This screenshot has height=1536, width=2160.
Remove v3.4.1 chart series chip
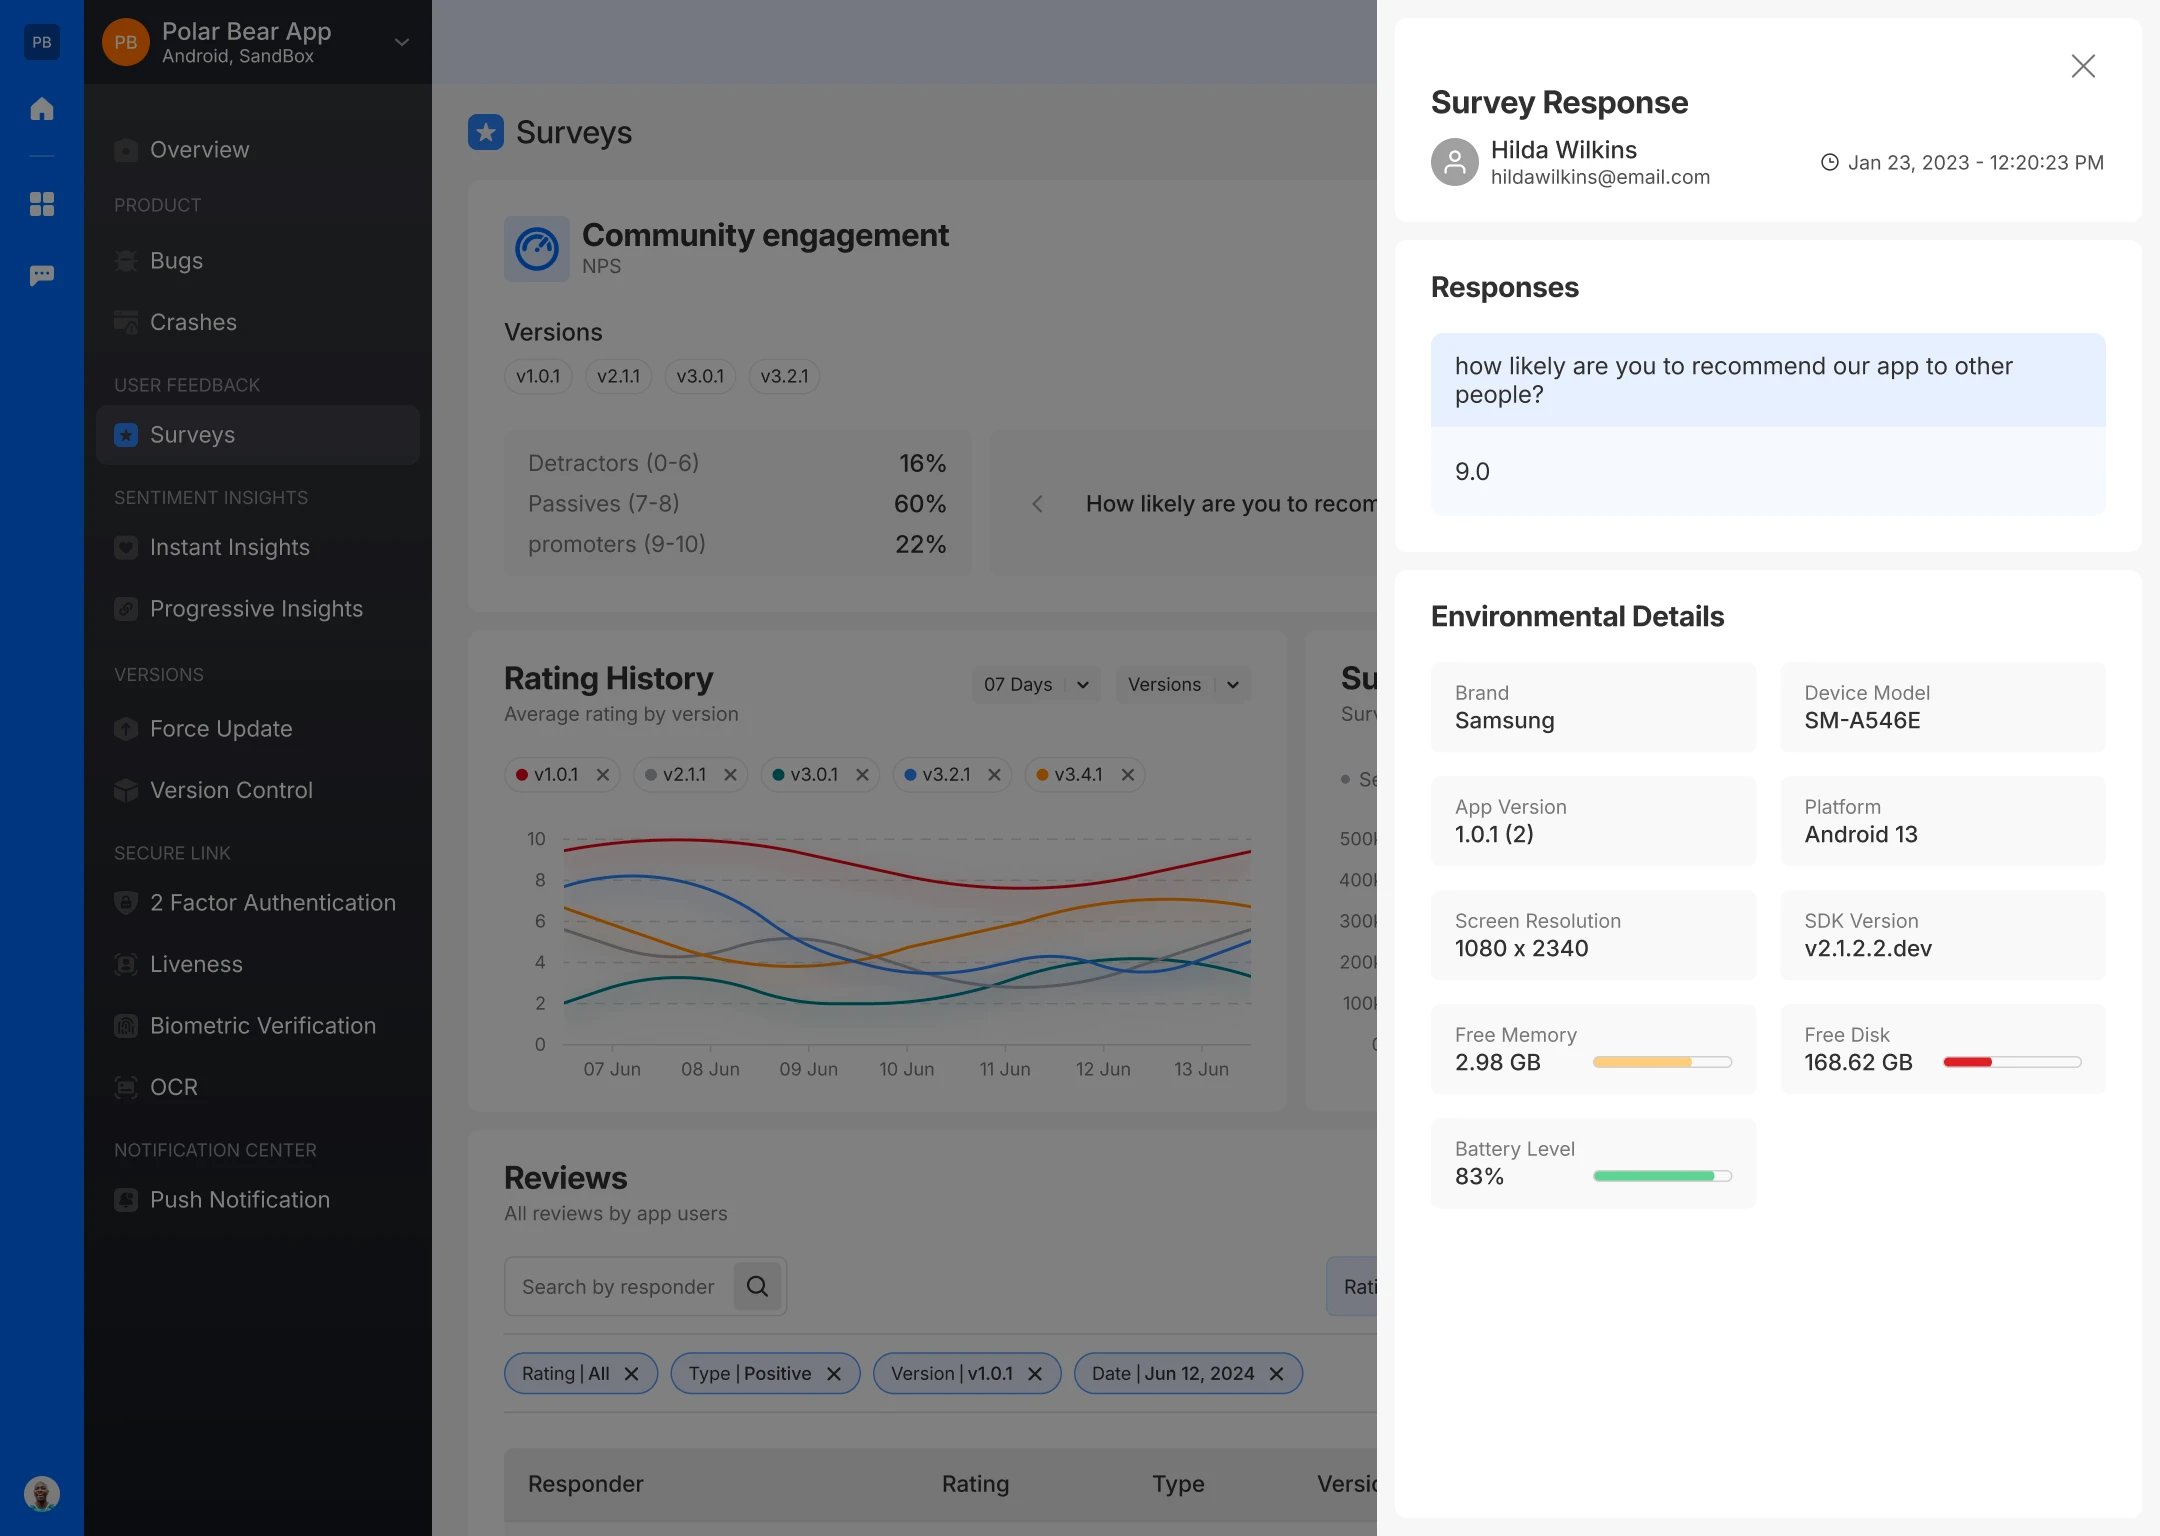click(x=1127, y=775)
